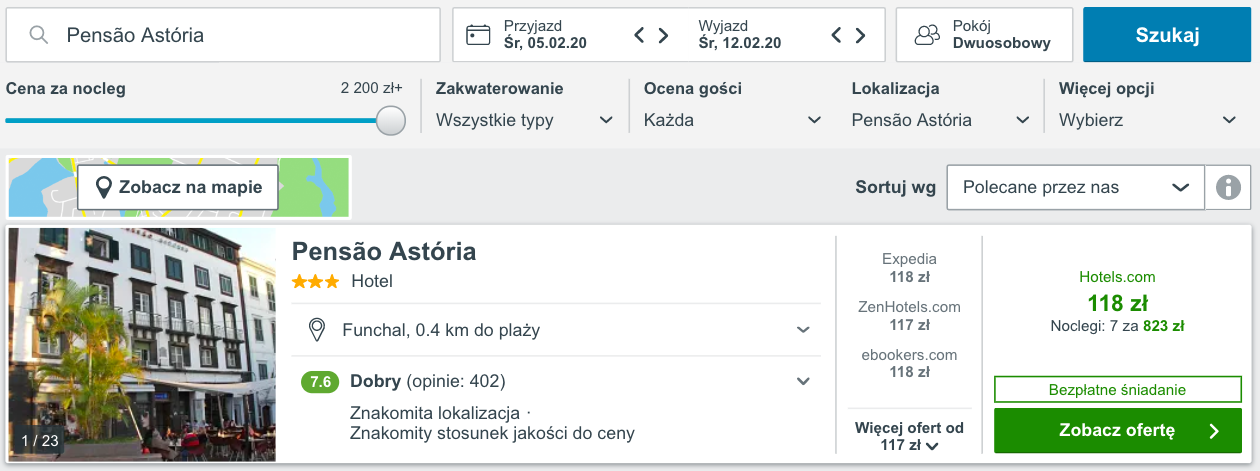
Task: Open the Sortuj wg sorting dropdown
Action: 1075,187
